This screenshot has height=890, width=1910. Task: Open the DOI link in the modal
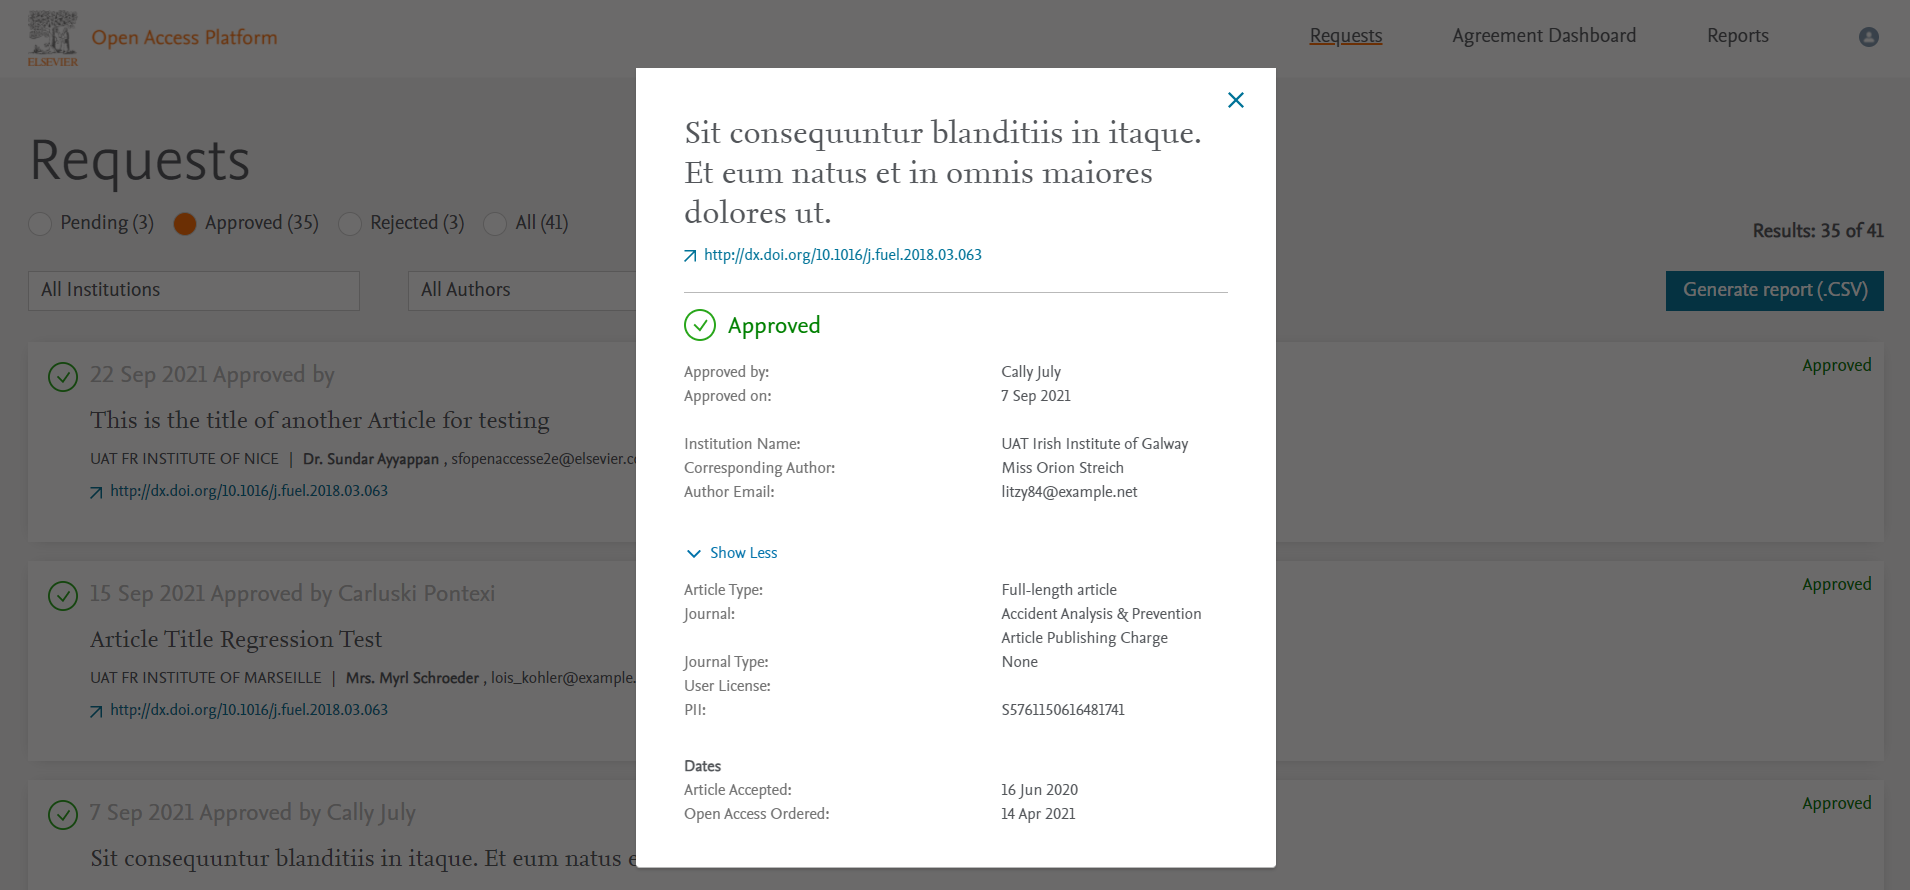pyautogui.click(x=842, y=255)
